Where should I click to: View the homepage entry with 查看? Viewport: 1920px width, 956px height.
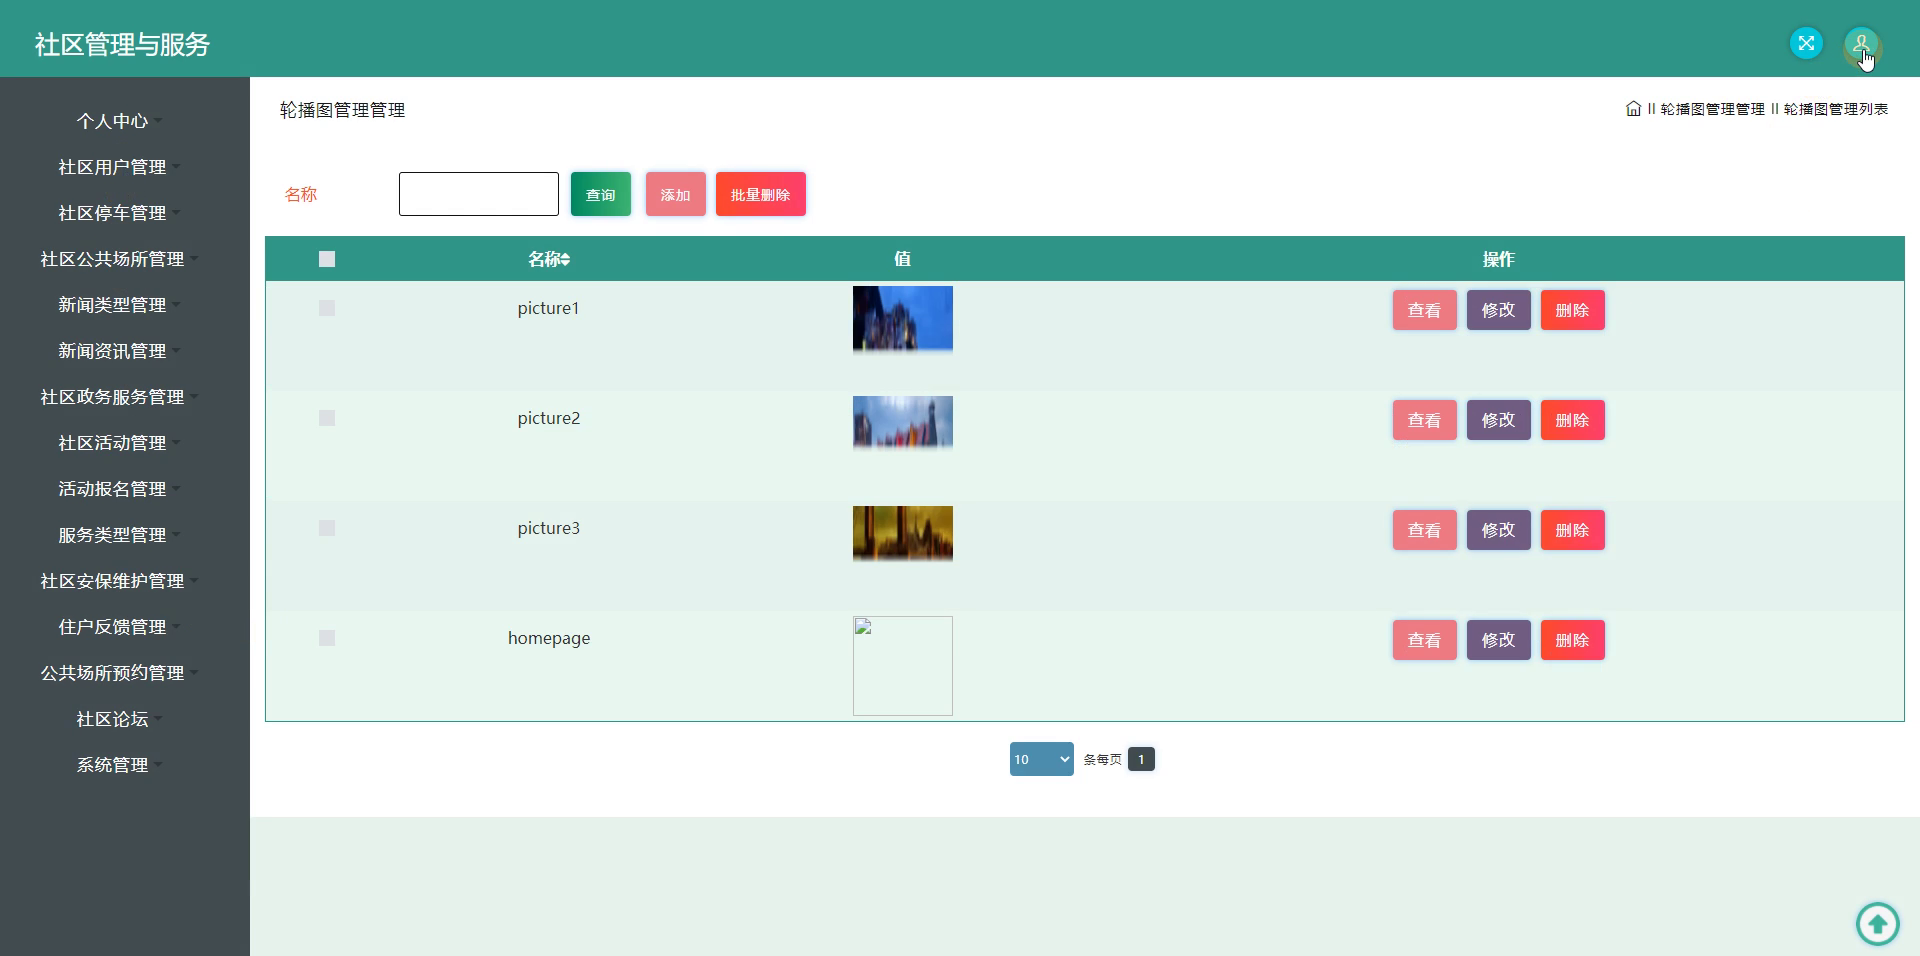click(1425, 640)
